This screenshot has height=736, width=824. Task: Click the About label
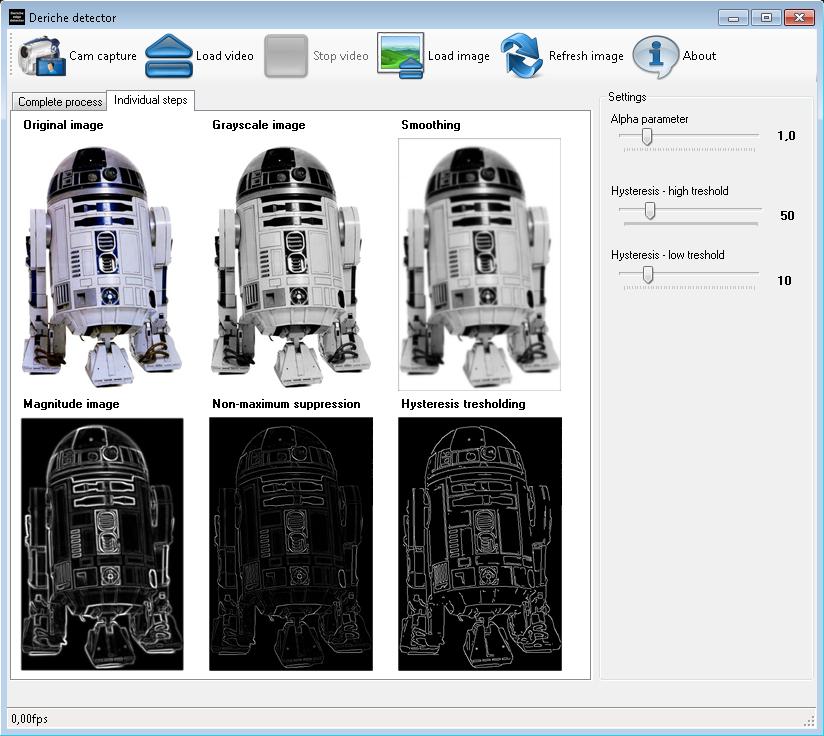(x=699, y=56)
